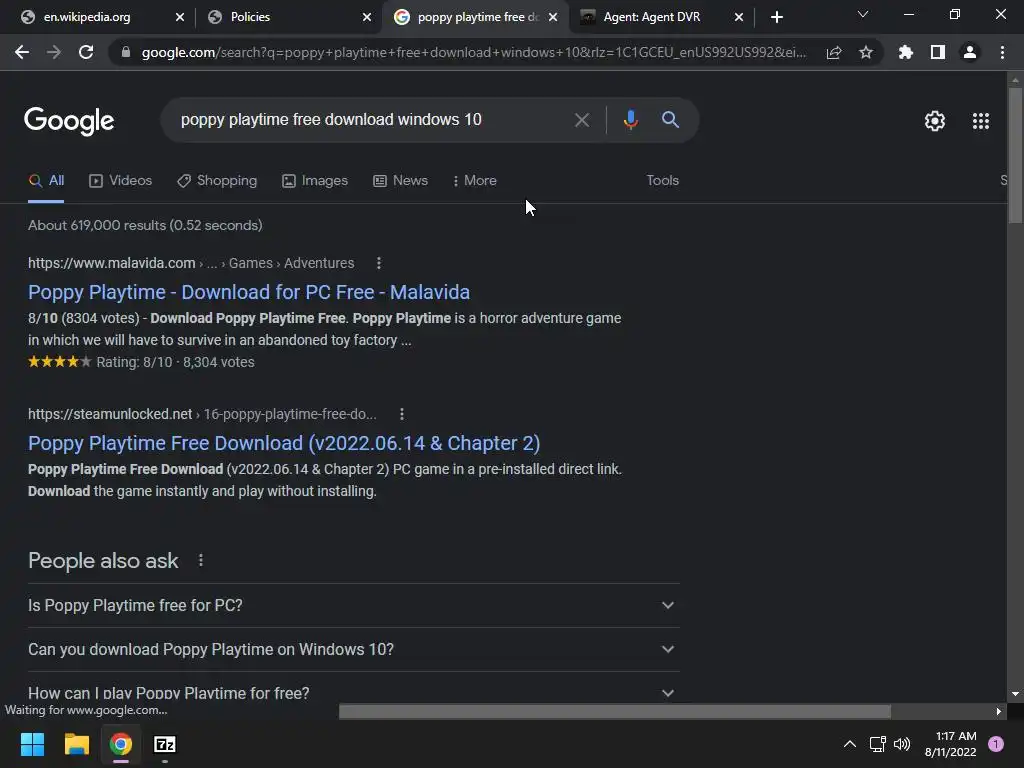Image resolution: width=1024 pixels, height=768 pixels.
Task: Show Videos results
Action: coord(120,180)
